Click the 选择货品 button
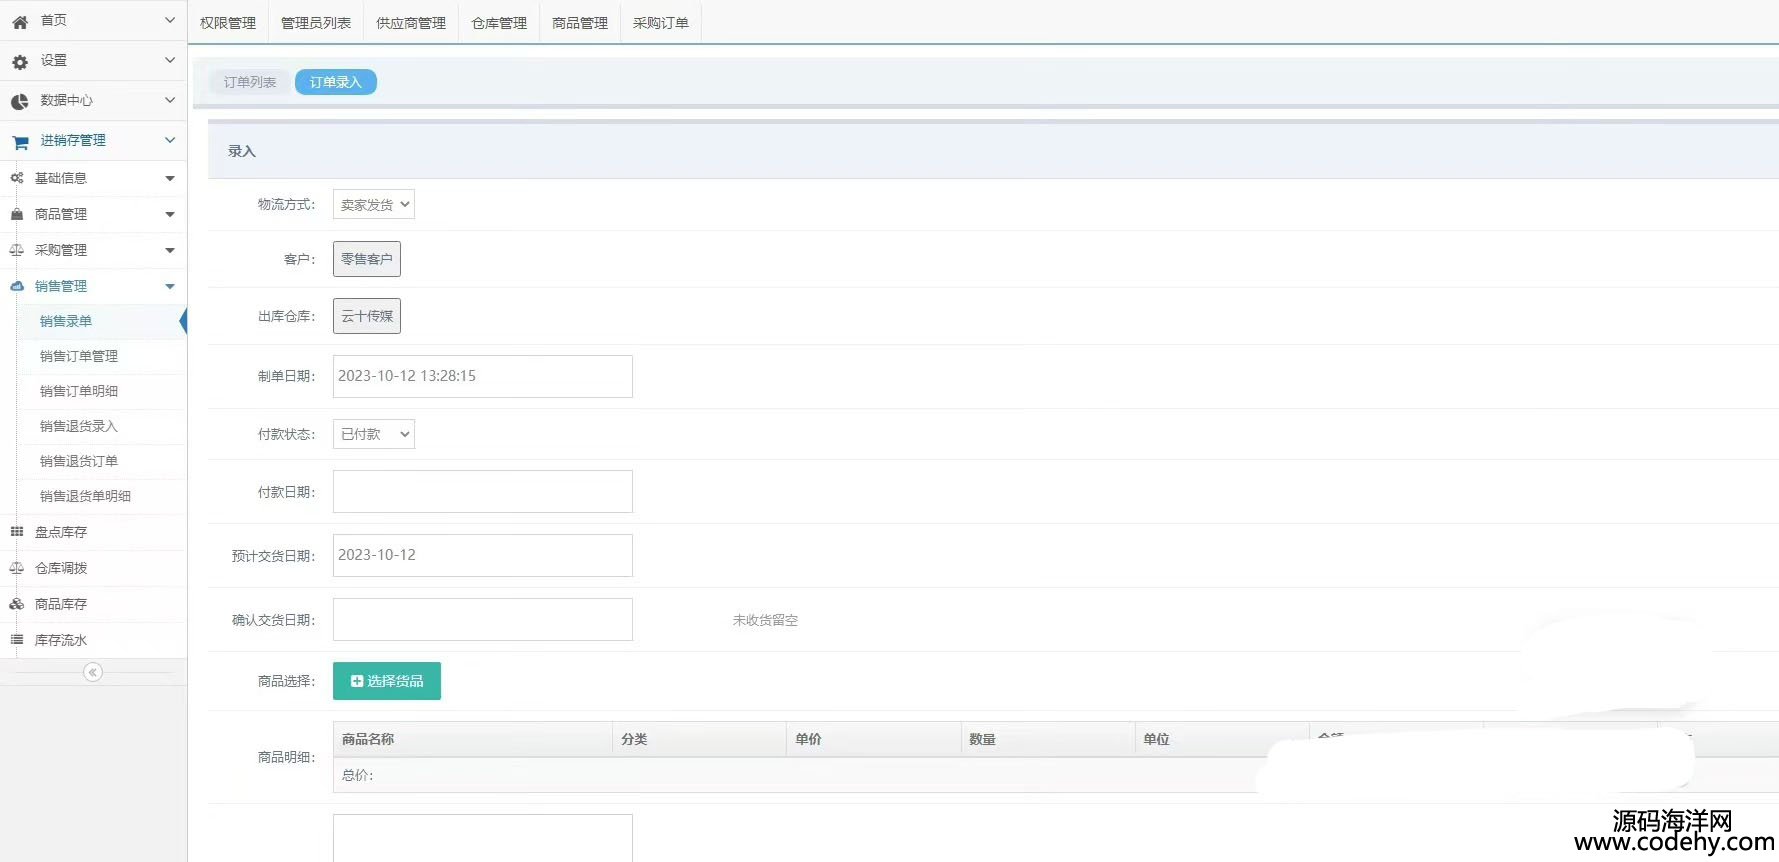The image size is (1779, 862). (x=387, y=681)
